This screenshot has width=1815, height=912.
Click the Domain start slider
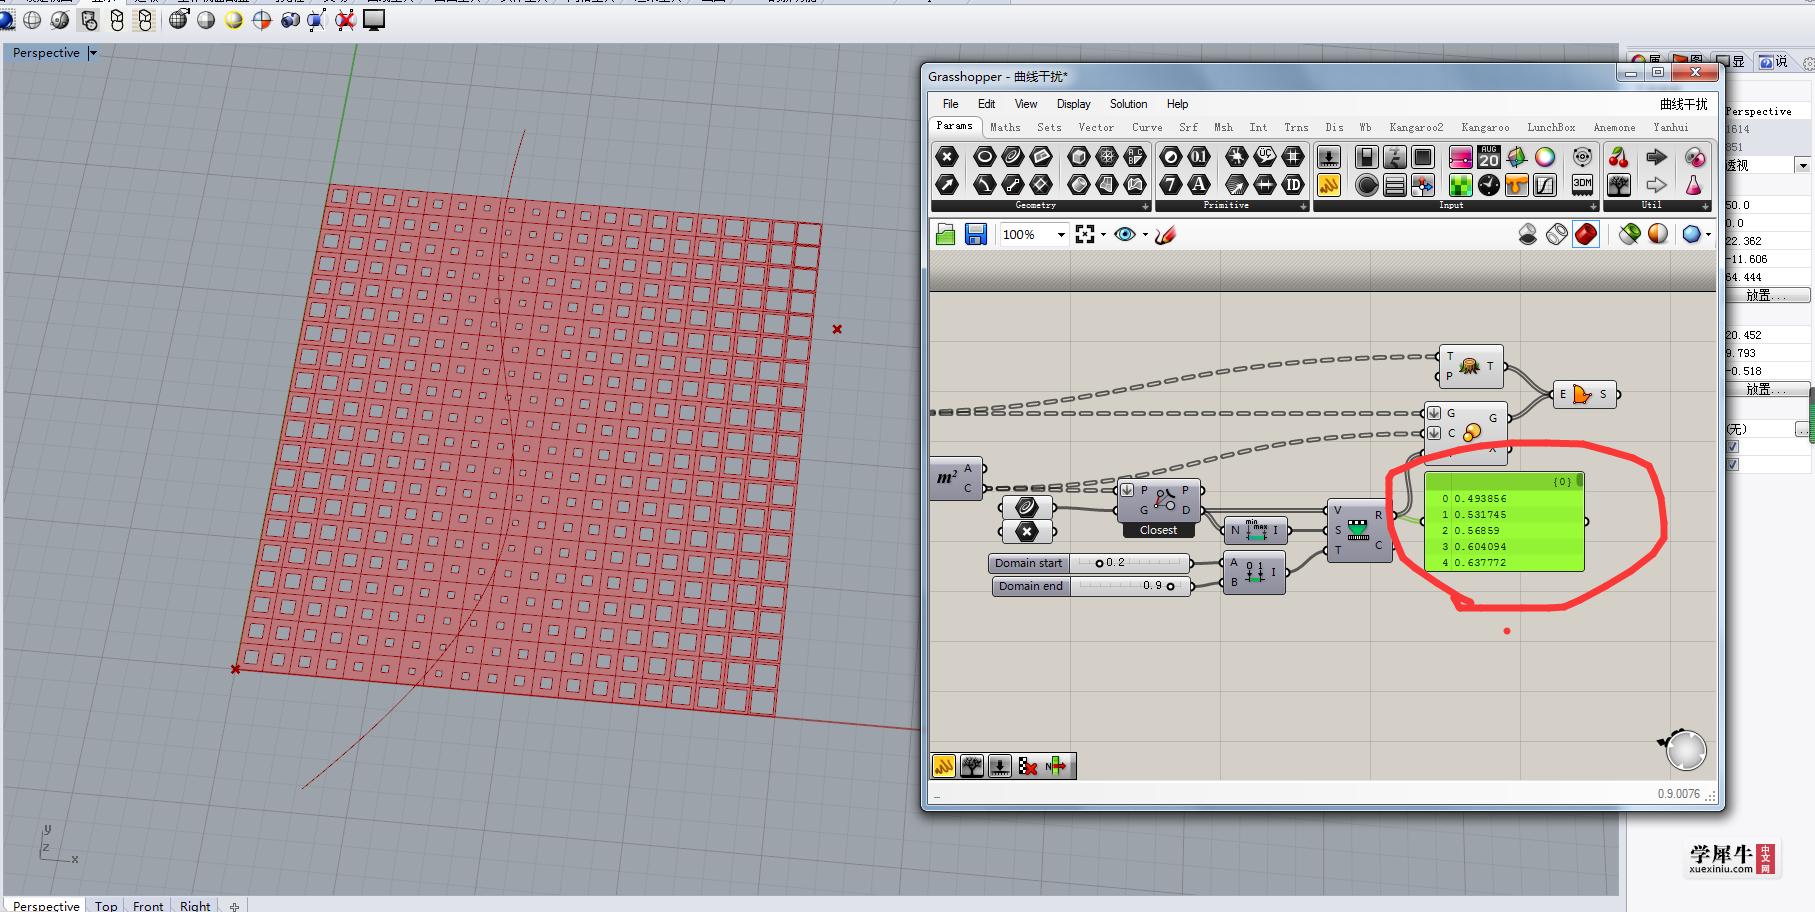click(x=1090, y=563)
